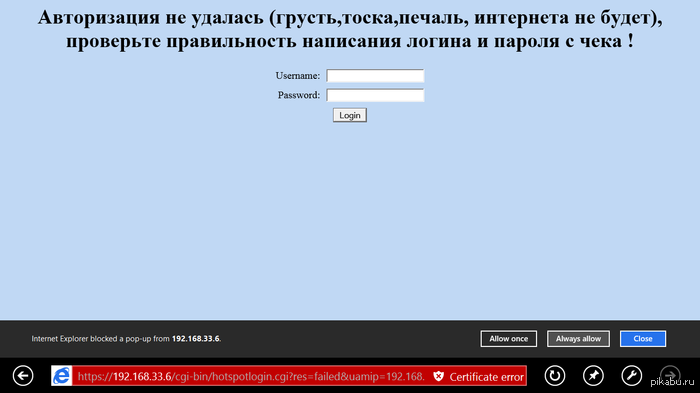This screenshot has height=393, width=700.
Task: Click the Password input field
Action: 375,95
